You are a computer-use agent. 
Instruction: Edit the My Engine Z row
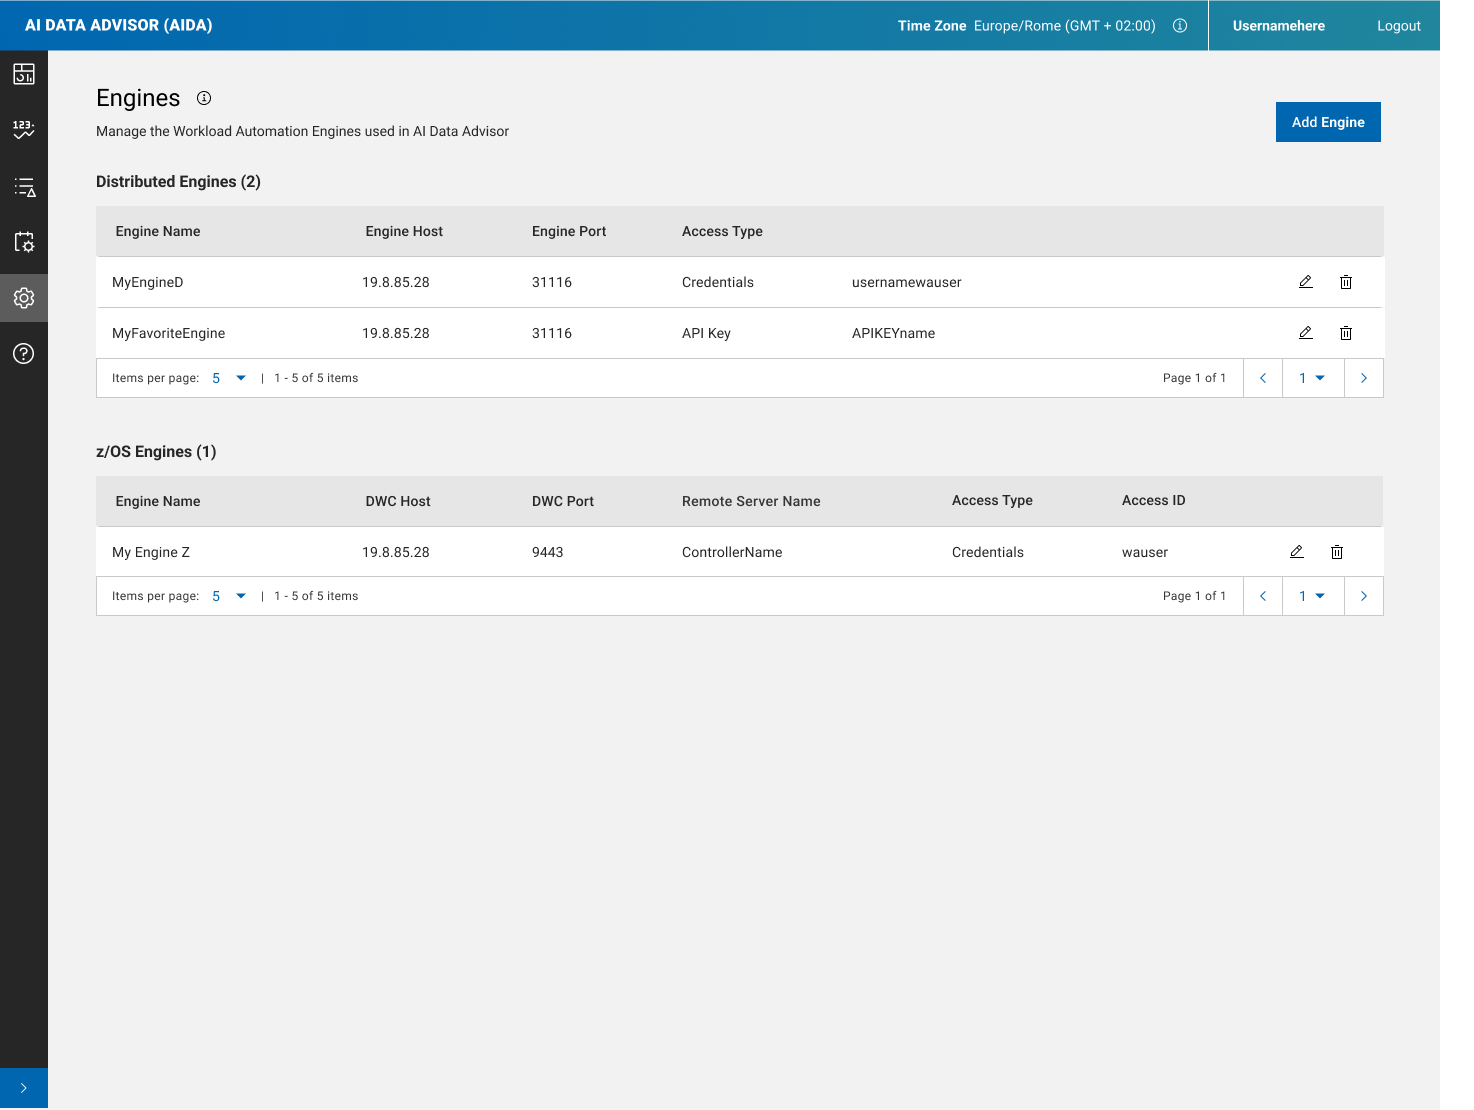pos(1296,552)
